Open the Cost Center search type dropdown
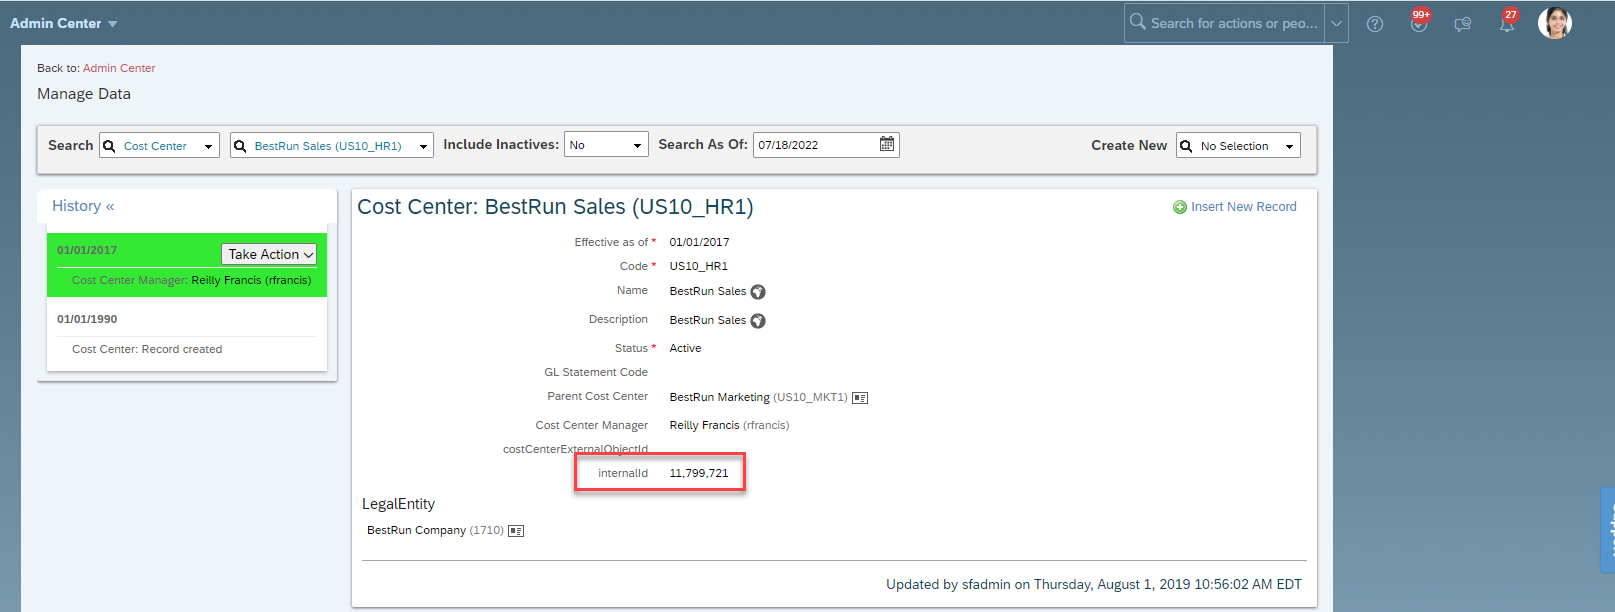 [159, 145]
